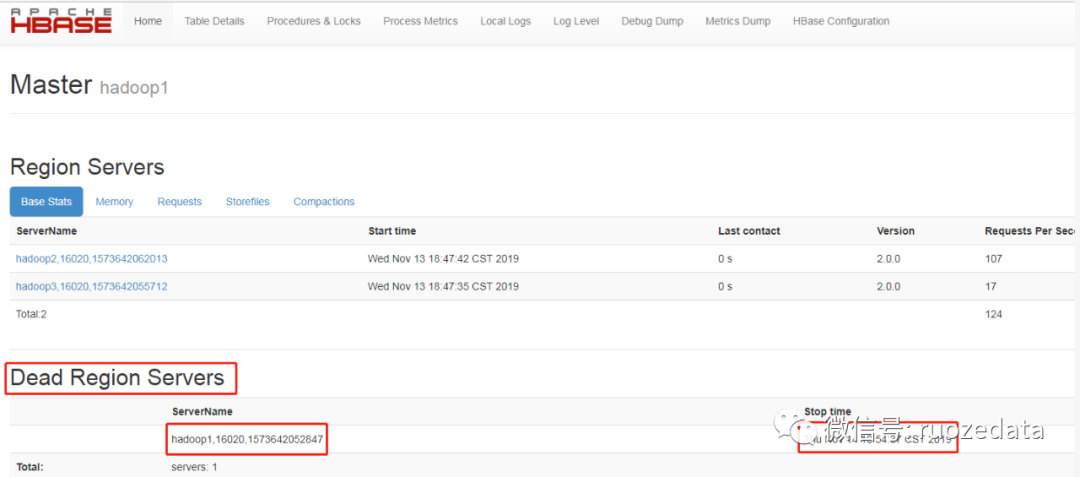This screenshot has width=1080, height=477.
Task: Open Procedures & Locks page
Action: pos(313,21)
